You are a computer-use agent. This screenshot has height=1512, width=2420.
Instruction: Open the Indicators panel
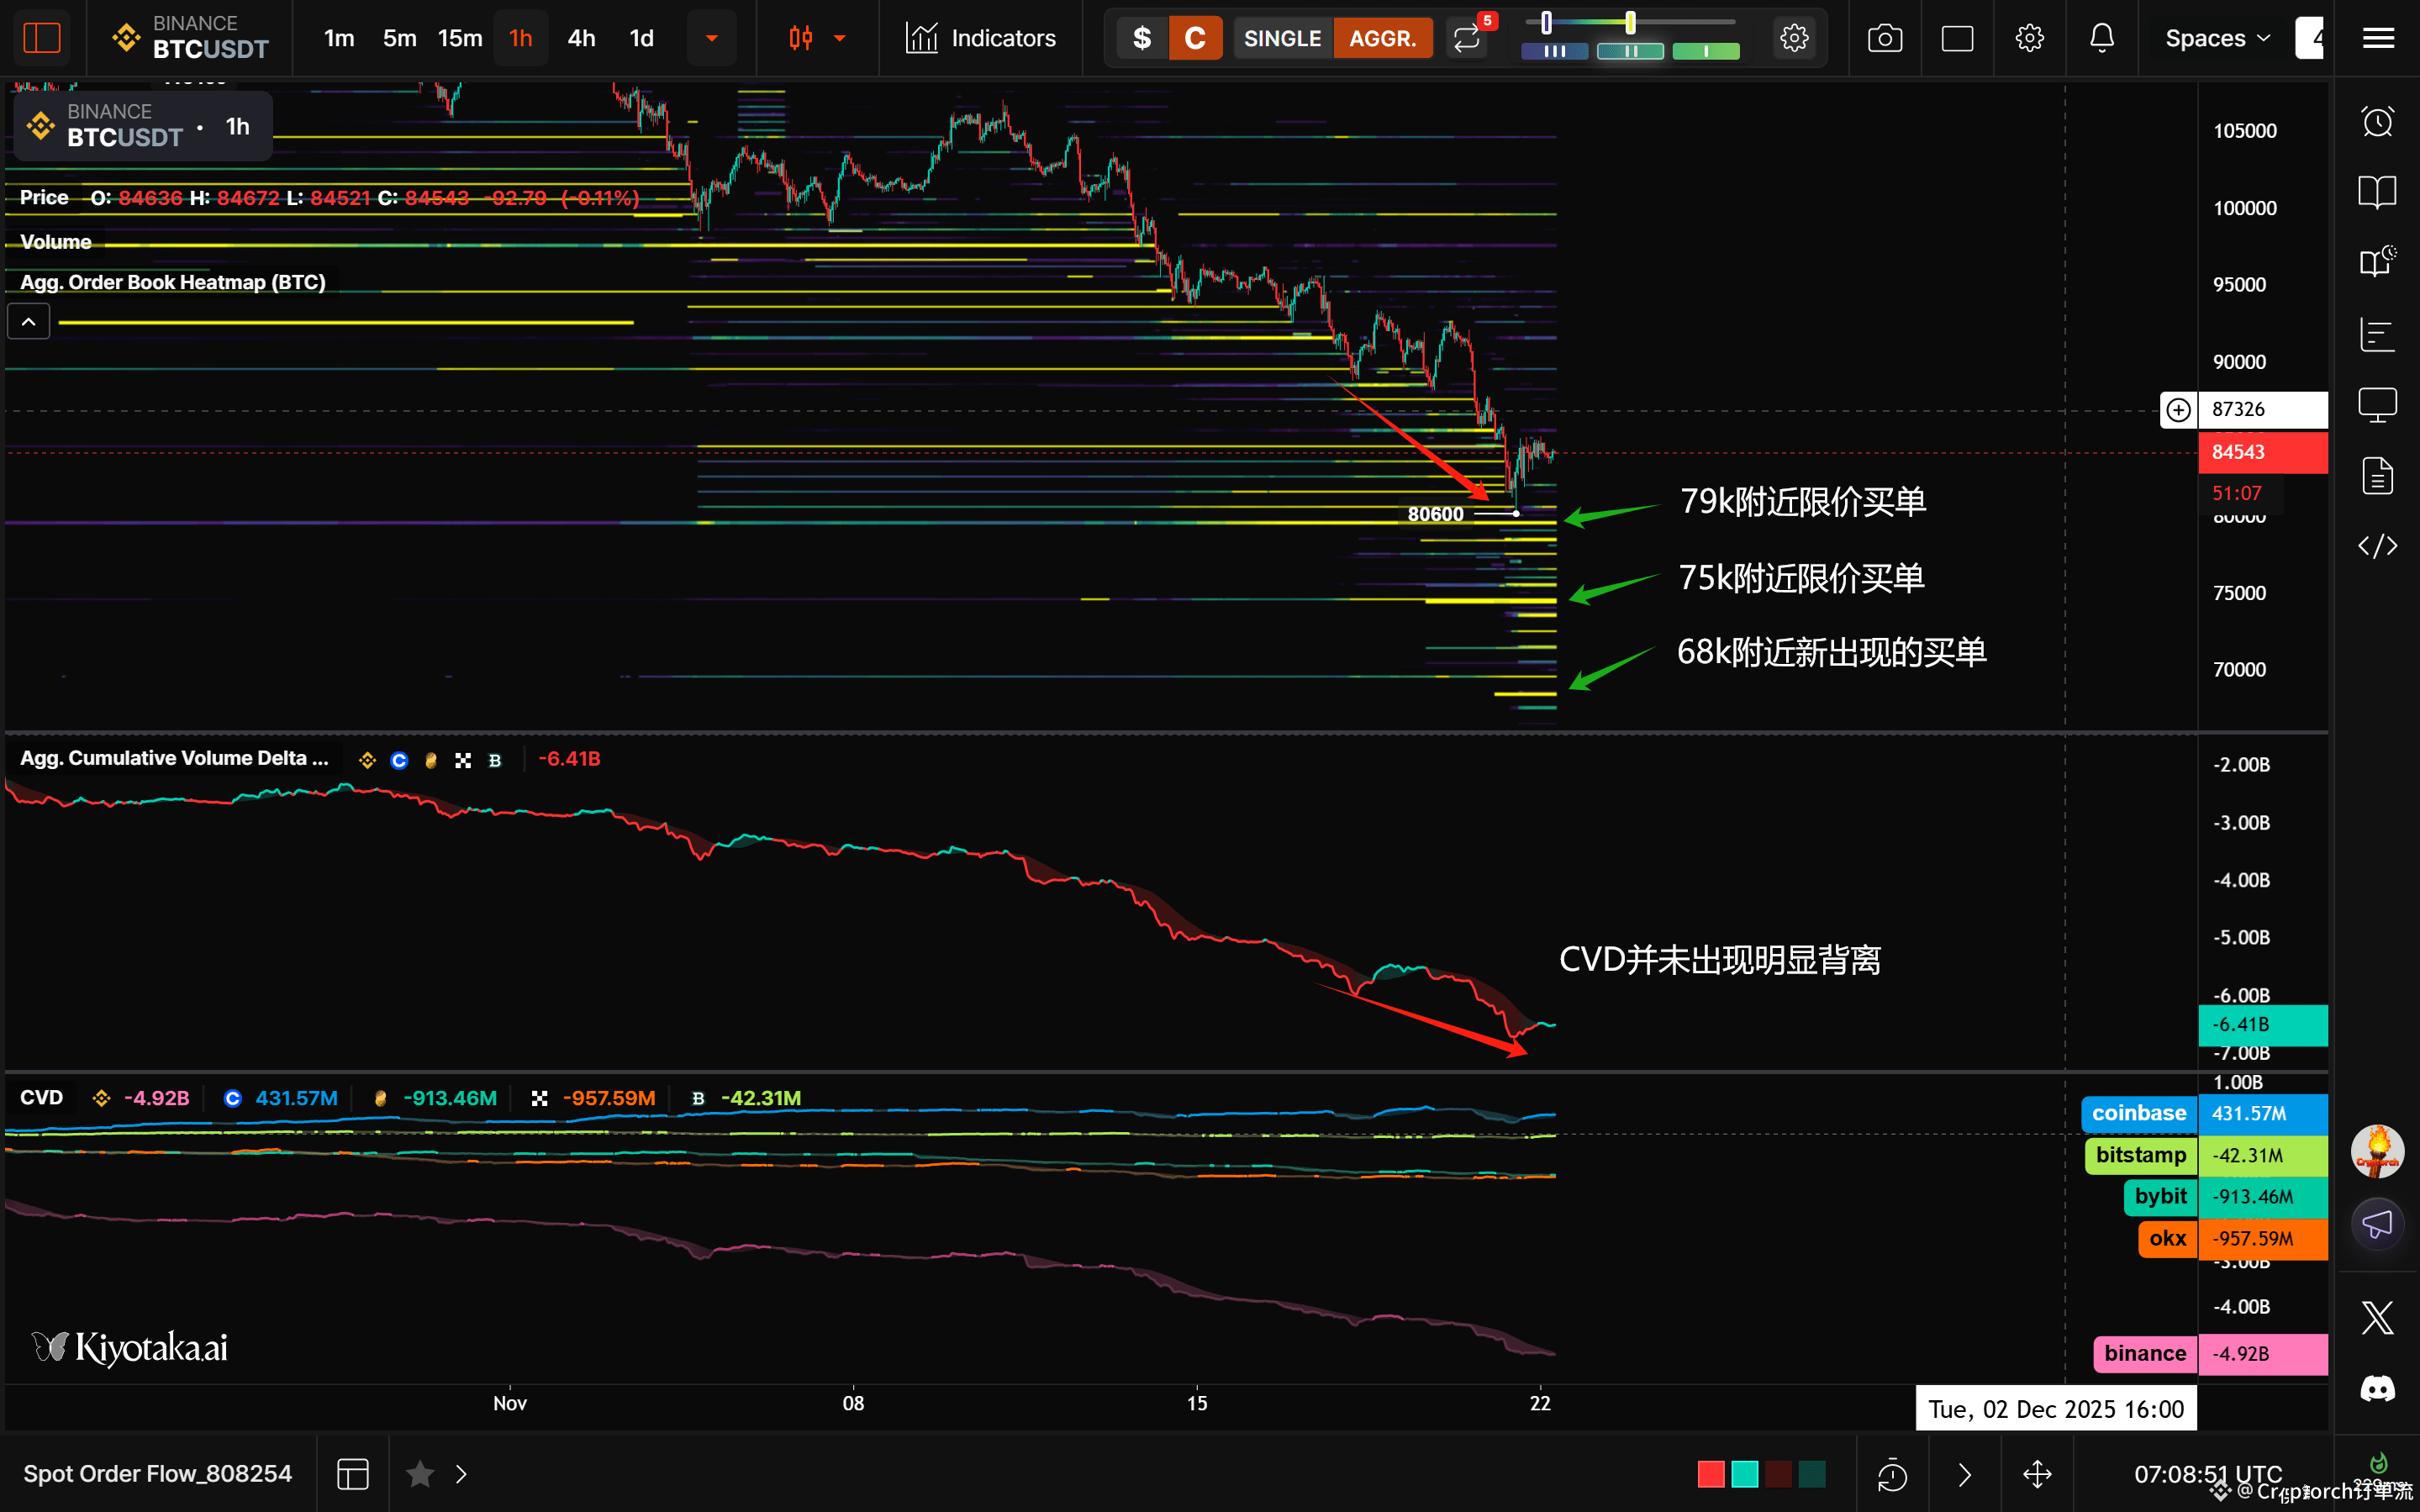click(x=980, y=38)
